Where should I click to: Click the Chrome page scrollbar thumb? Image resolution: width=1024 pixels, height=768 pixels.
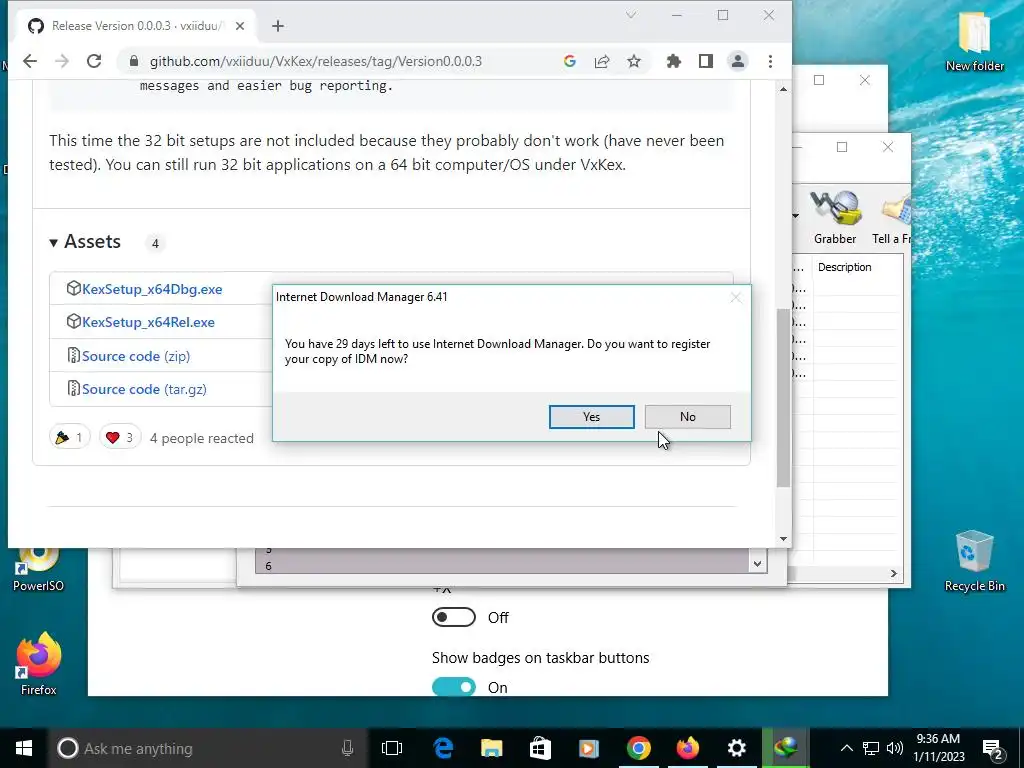tap(783, 397)
